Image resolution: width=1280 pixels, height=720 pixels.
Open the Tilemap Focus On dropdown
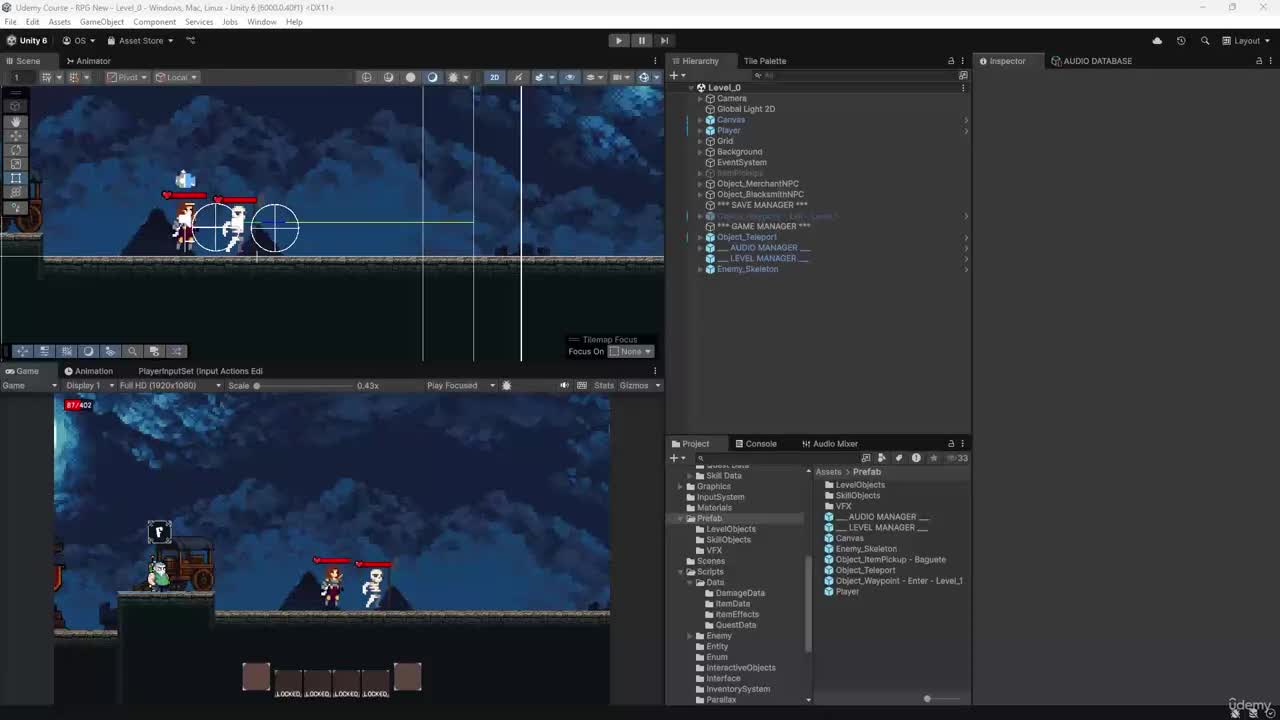coord(630,351)
